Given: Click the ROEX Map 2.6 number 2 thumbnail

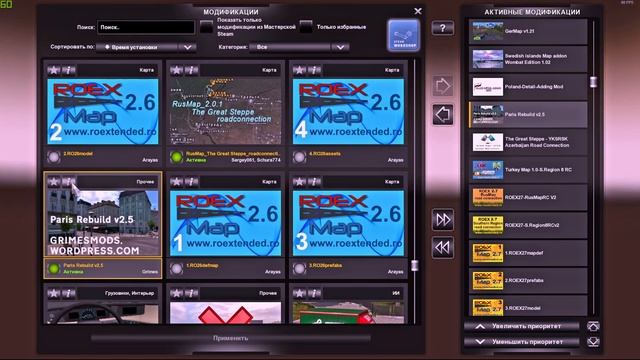Looking at the screenshot, I should click(x=103, y=111).
